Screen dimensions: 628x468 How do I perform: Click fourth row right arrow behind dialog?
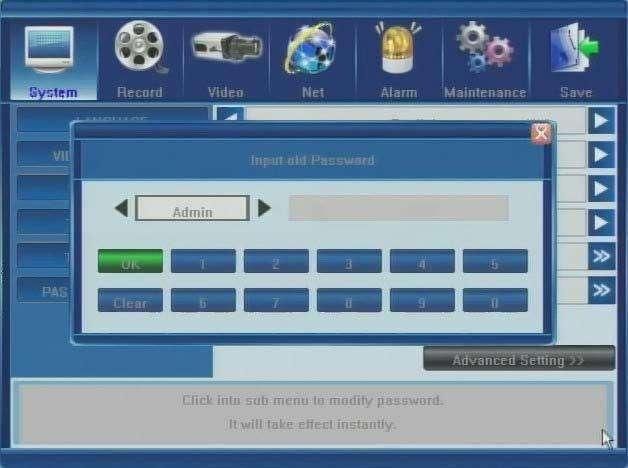(x=601, y=222)
